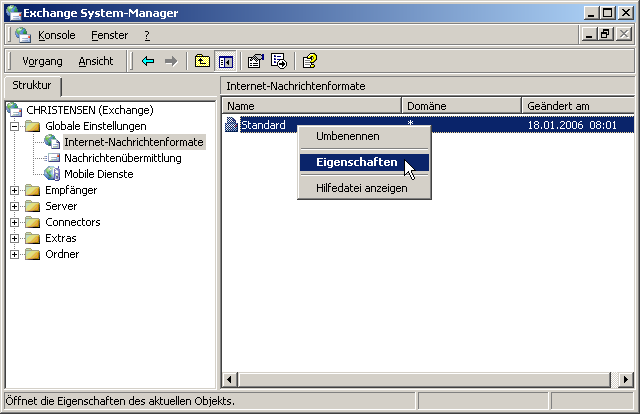Click the Standard name in list
Image resolution: width=640 pixels, height=414 pixels.
coord(263,125)
